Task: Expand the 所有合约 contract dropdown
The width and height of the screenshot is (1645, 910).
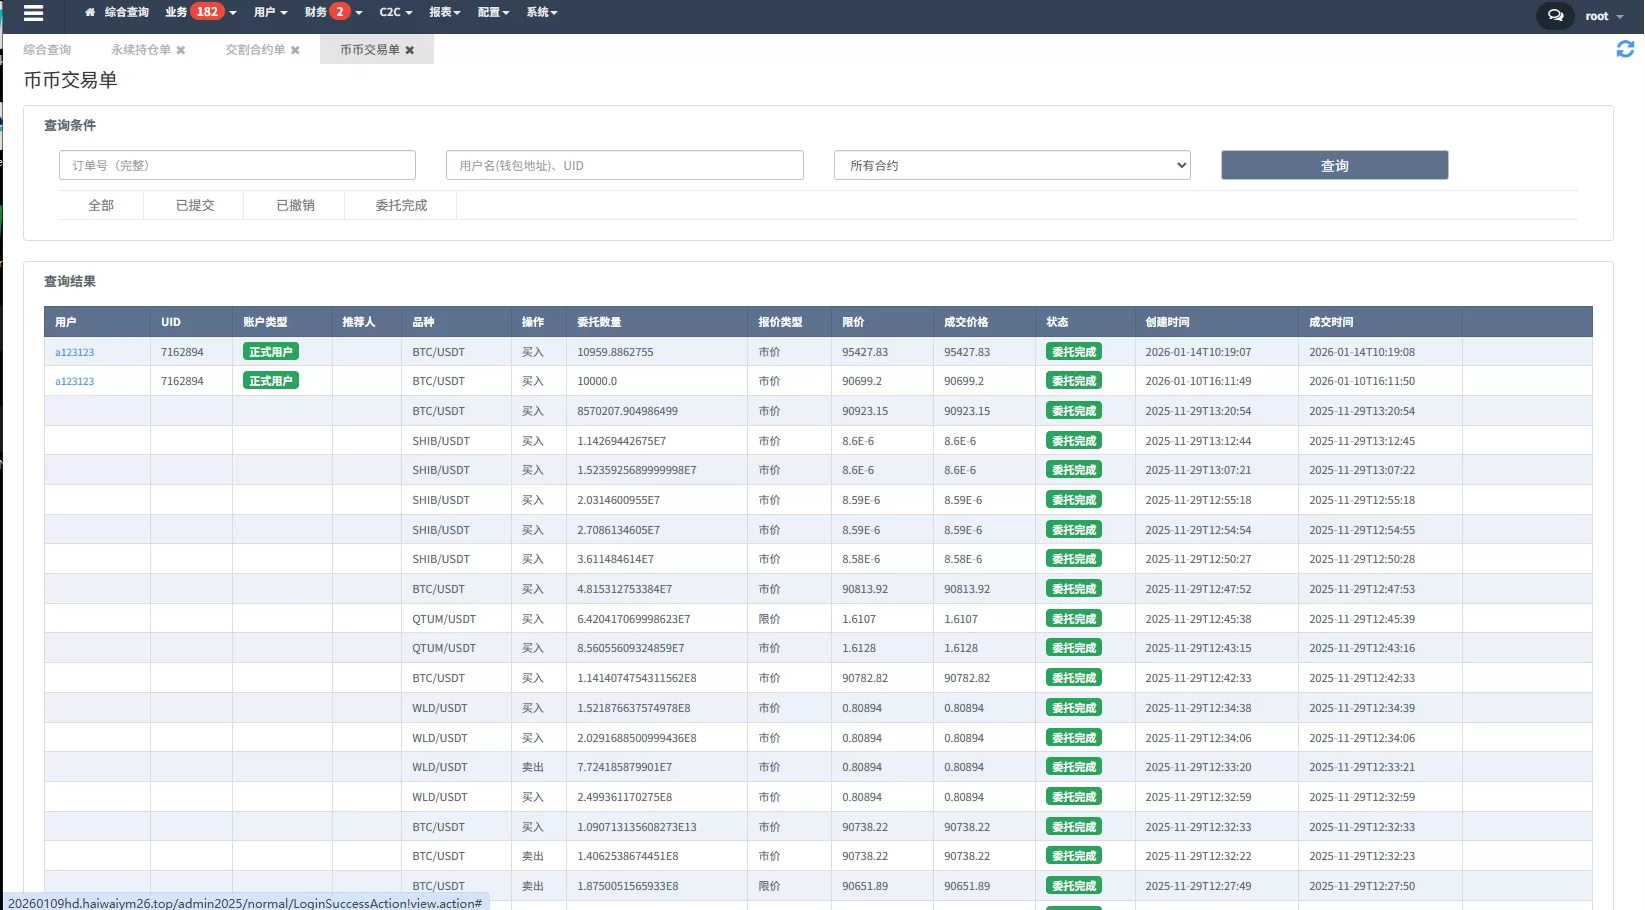Action: coord(1012,166)
